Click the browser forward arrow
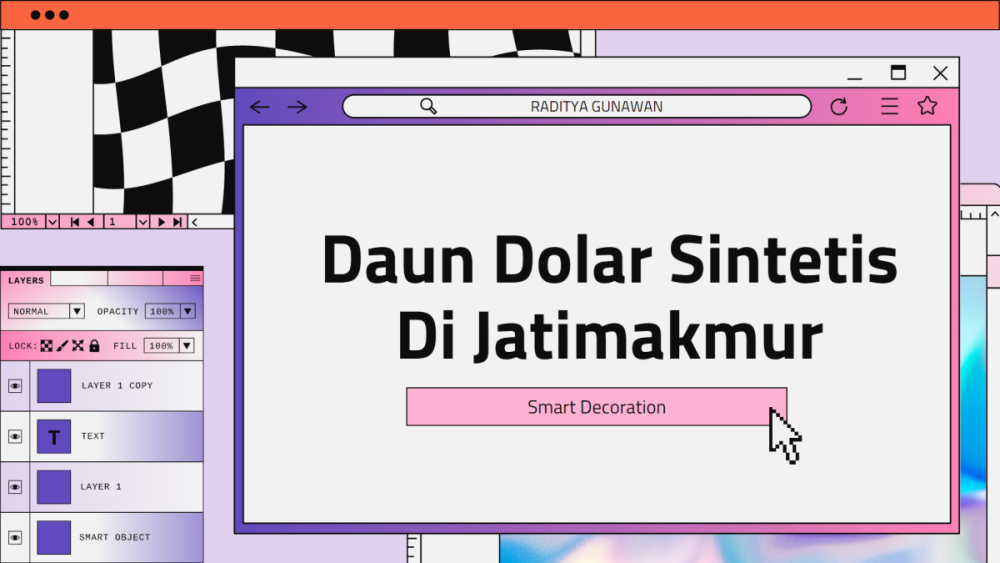 tap(297, 106)
